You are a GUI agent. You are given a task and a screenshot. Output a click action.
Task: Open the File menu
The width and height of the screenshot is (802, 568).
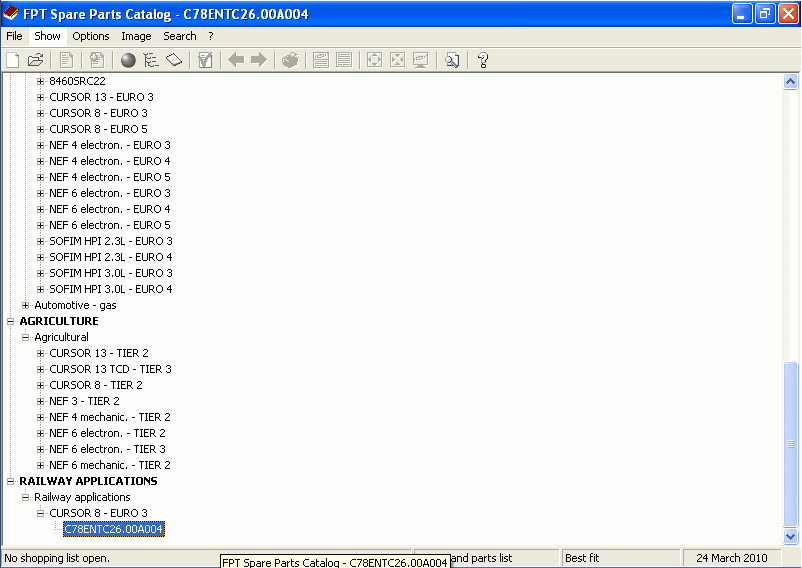(14, 36)
